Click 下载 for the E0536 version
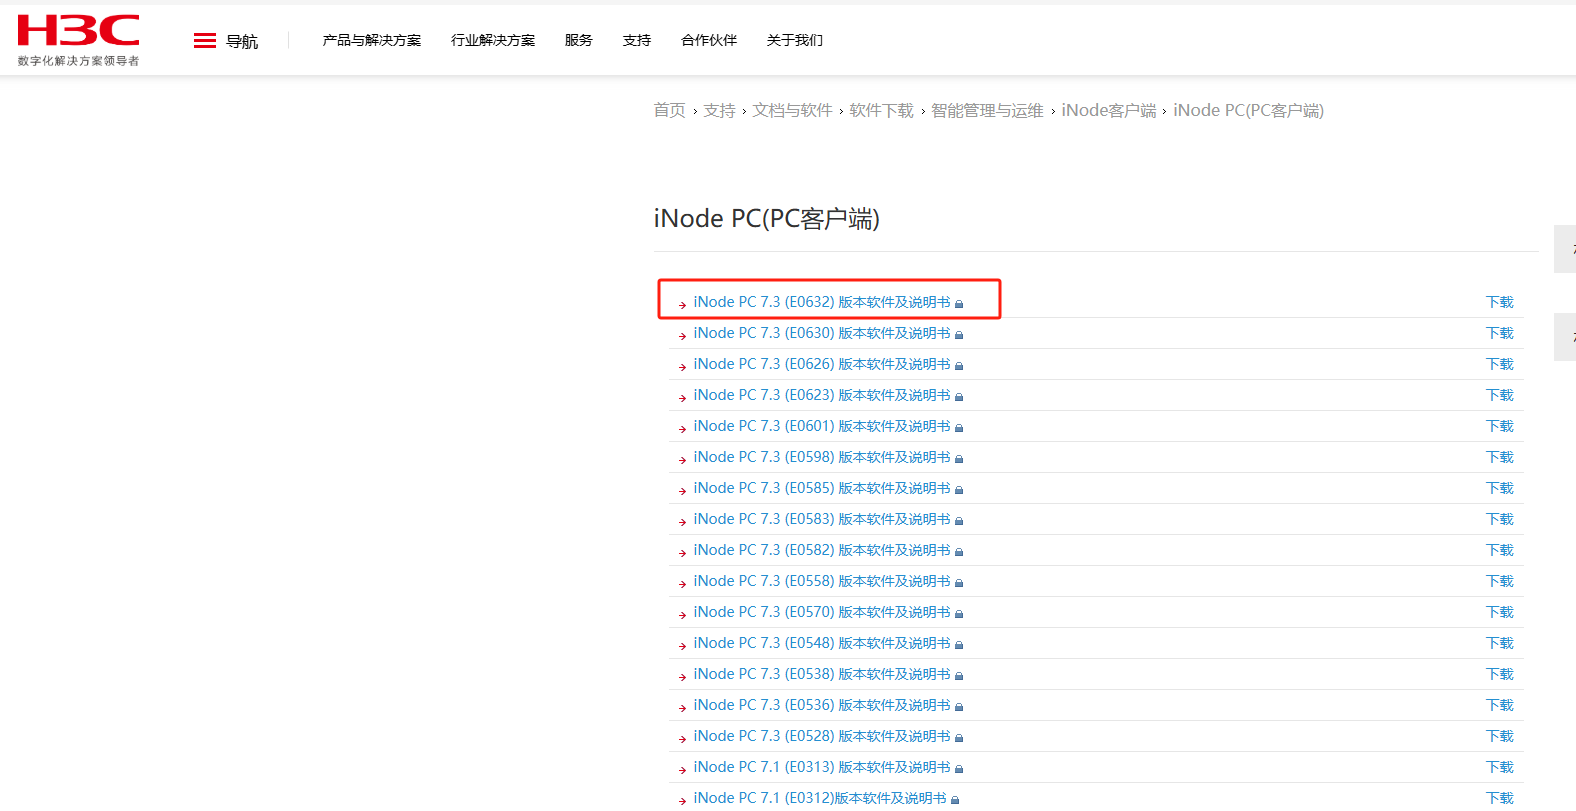 [1500, 705]
